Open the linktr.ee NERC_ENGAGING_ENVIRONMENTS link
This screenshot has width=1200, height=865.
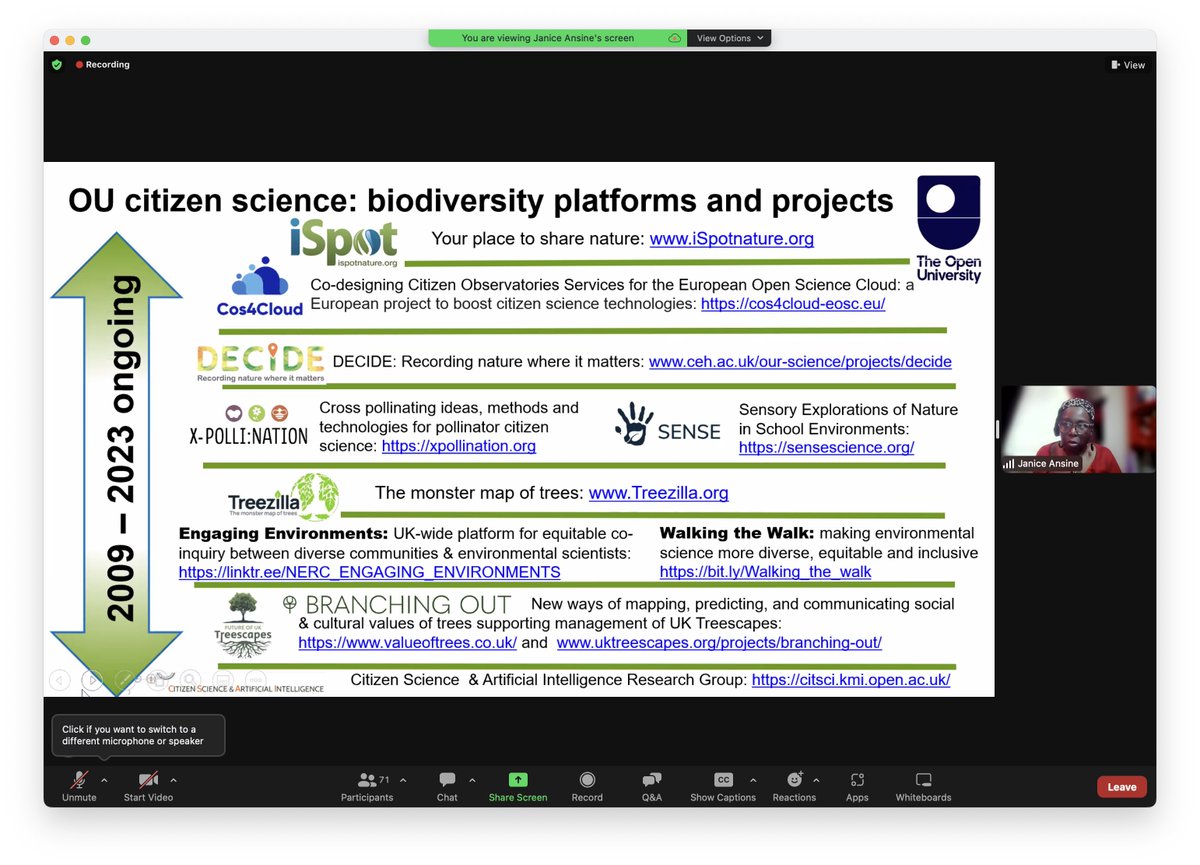(369, 572)
